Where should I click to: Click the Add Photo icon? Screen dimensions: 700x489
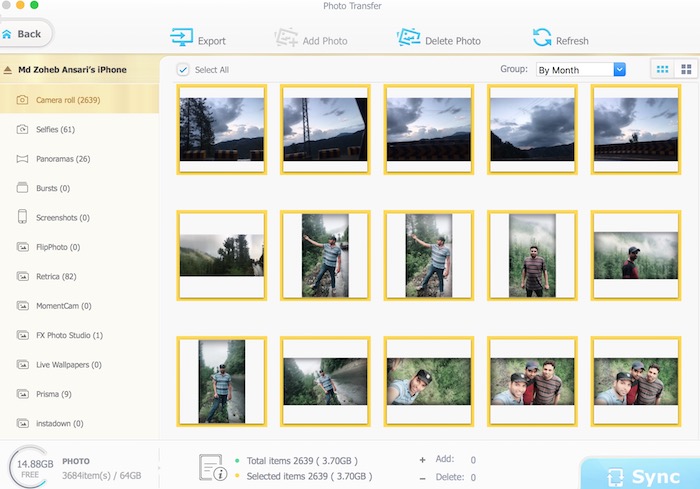[x=286, y=37]
